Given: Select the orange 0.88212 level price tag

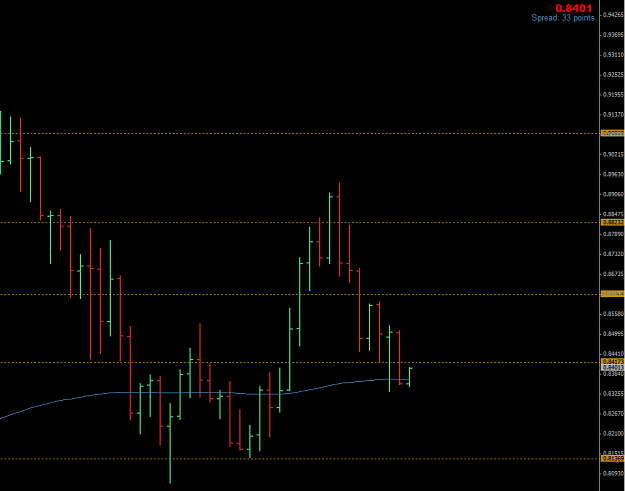Looking at the screenshot, I should pos(613,222).
